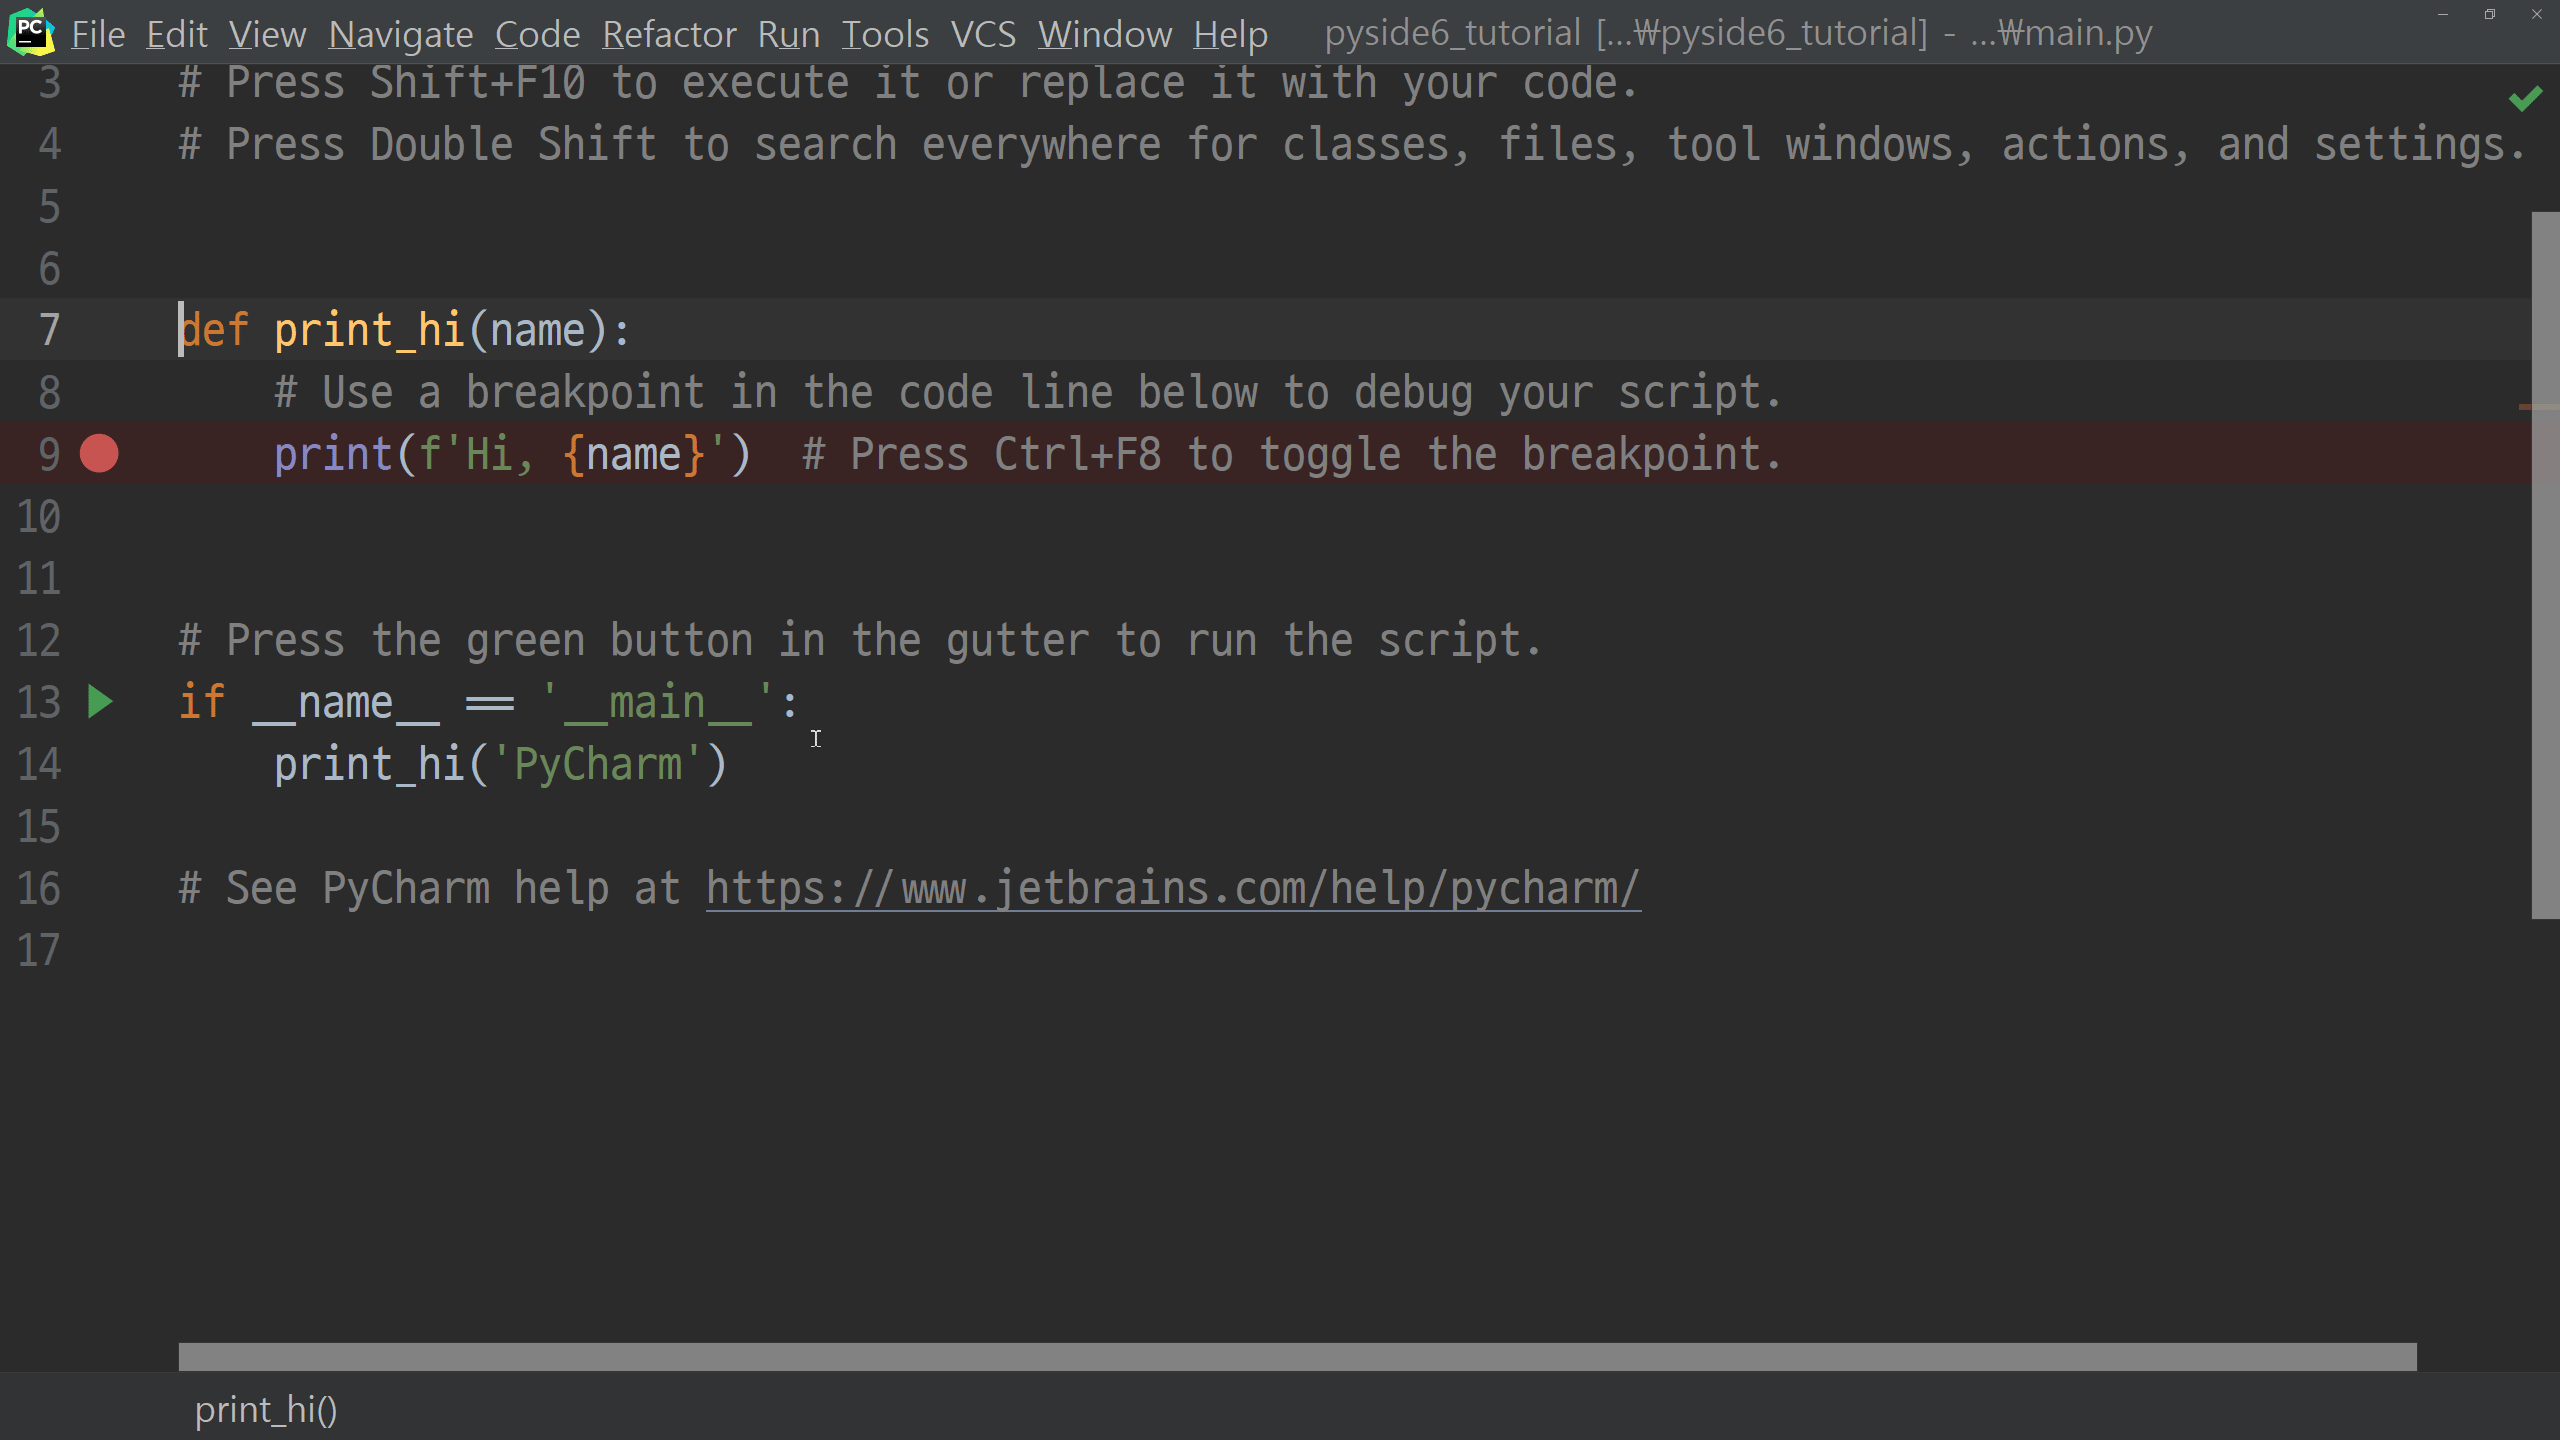This screenshot has width=2560, height=1440.
Task: Open the Help menu
Action: tap(1230, 35)
